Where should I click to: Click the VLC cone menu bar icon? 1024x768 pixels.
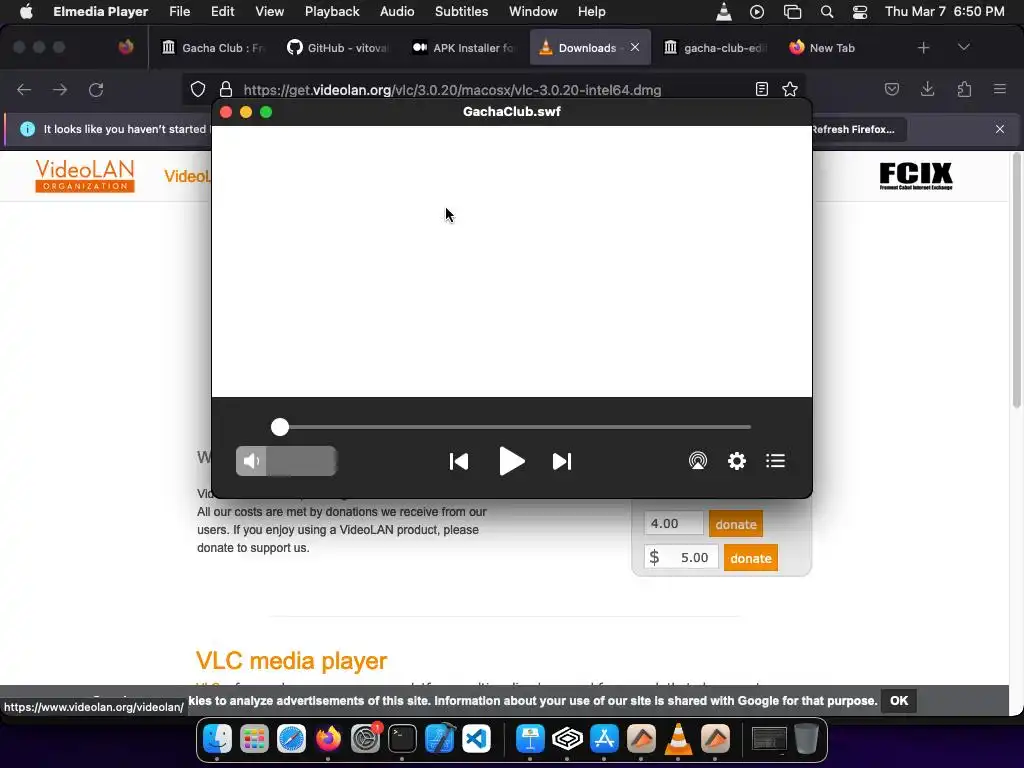point(724,12)
